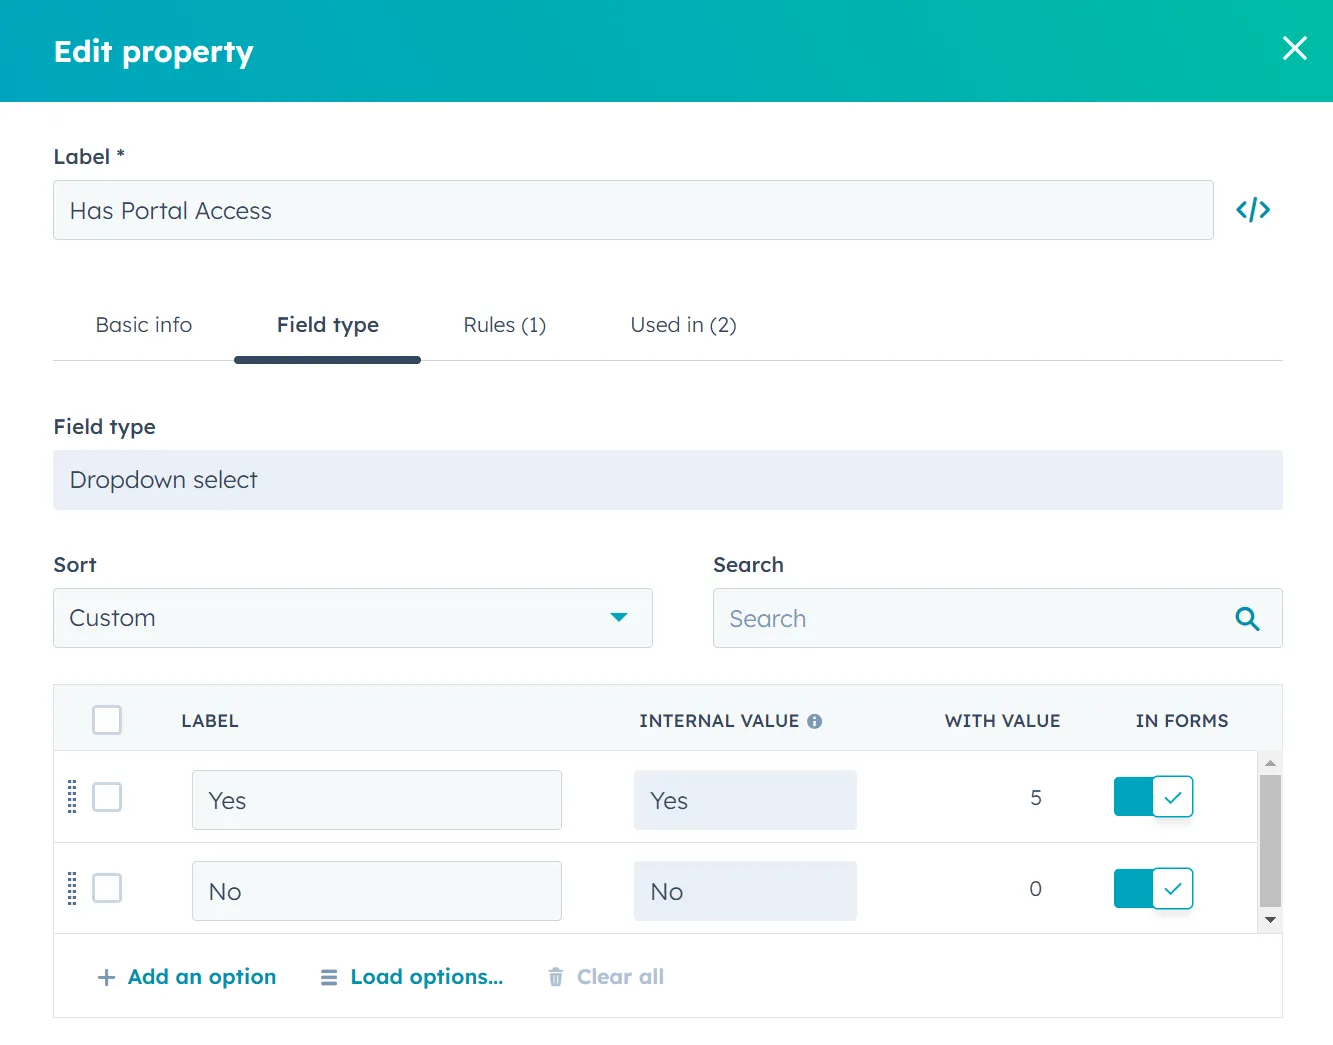
Task: Click the Load options link
Action: click(x=425, y=977)
